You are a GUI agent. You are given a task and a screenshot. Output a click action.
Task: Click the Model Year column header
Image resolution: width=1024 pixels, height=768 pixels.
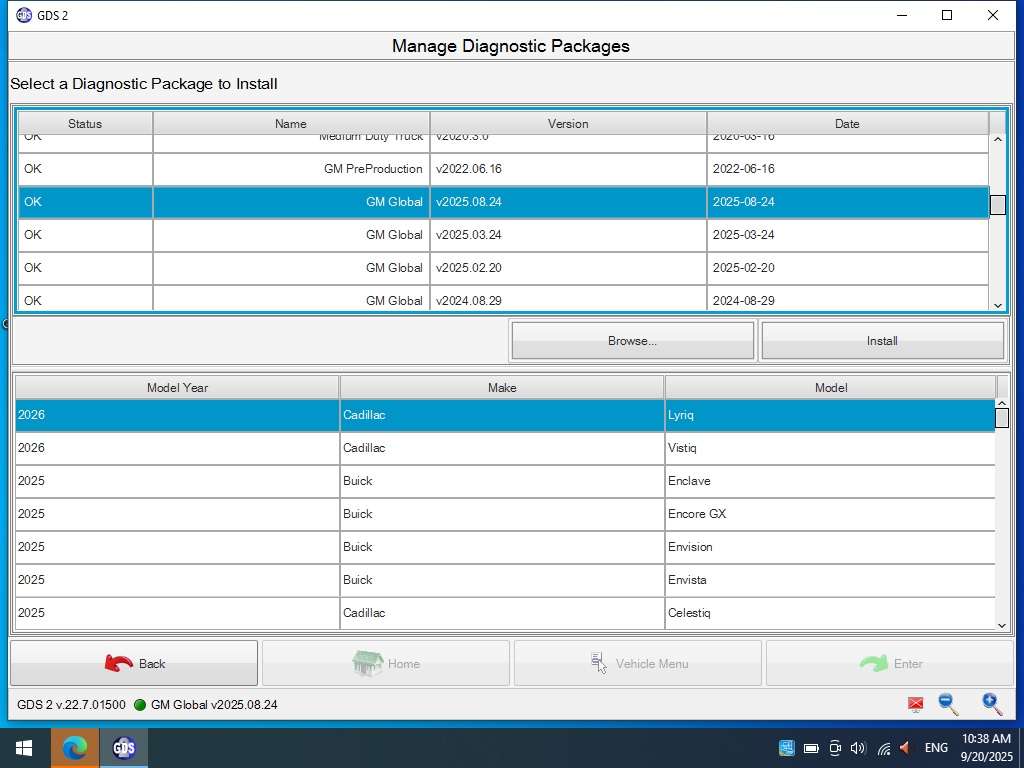(x=177, y=388)
